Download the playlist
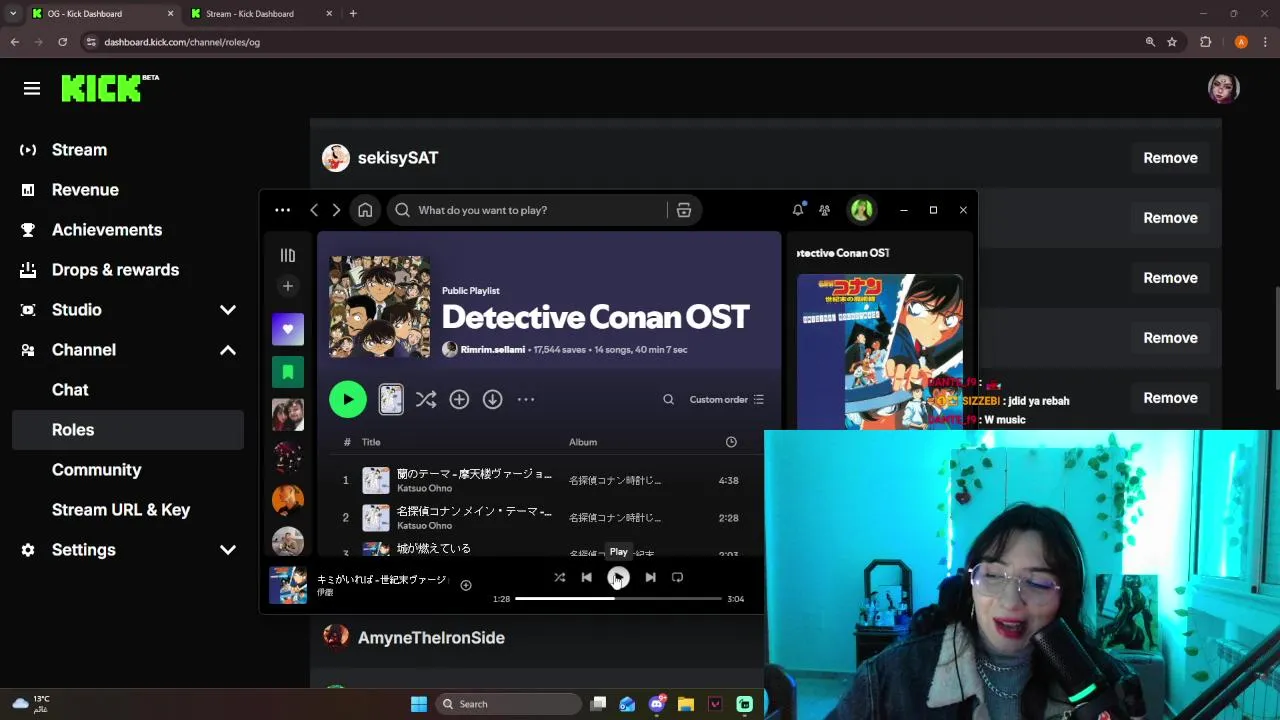 pos(492,400)
